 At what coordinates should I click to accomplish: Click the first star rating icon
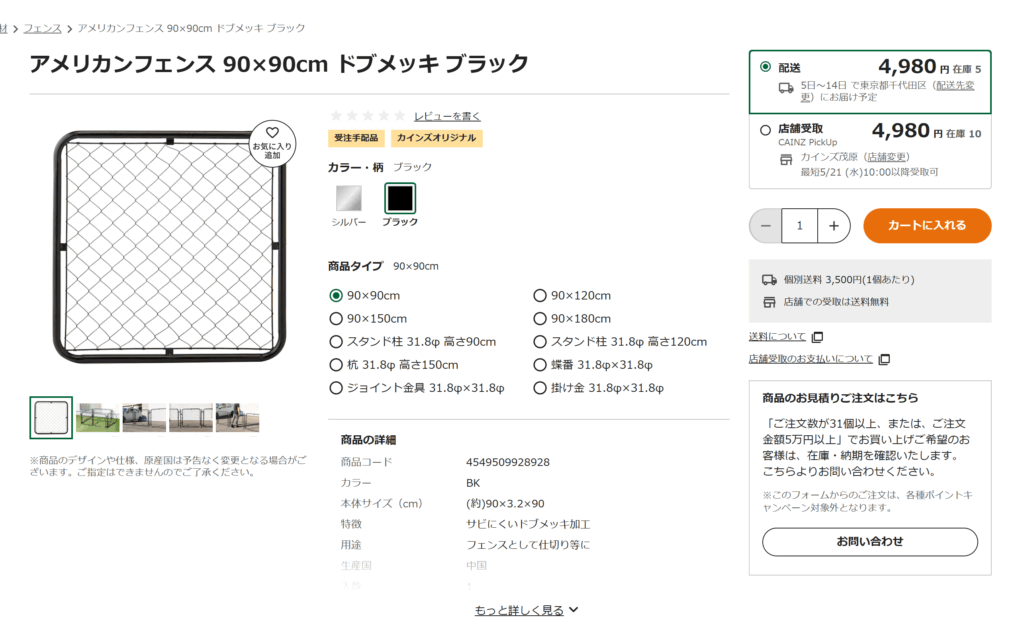(336, 116)
